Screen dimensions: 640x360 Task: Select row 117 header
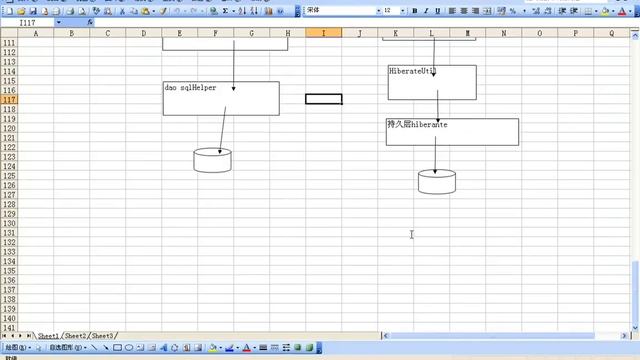[x=9, y=100]
